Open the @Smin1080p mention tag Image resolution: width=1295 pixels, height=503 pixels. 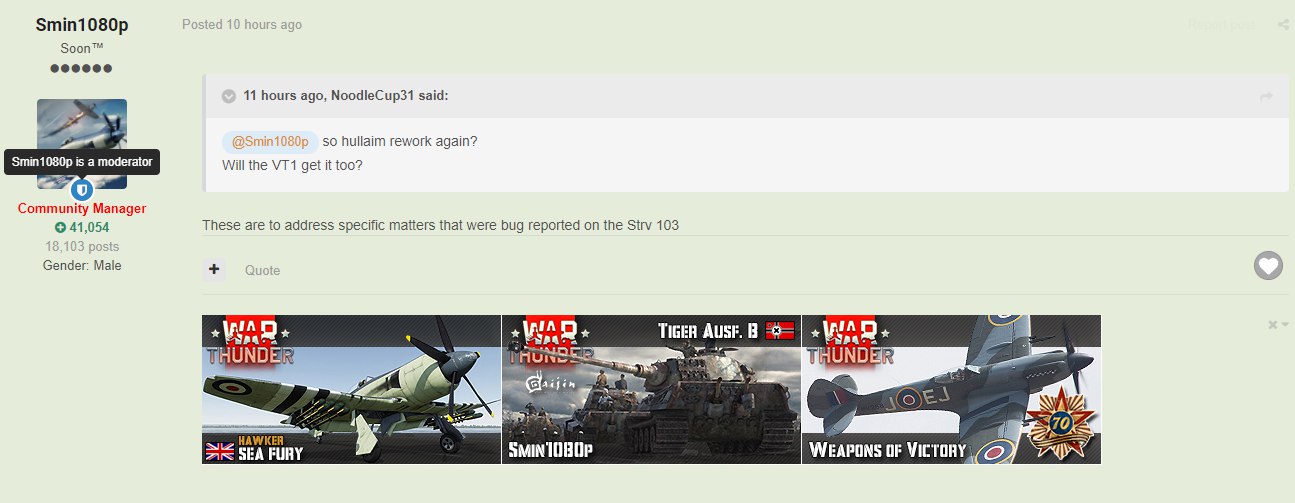270,142
